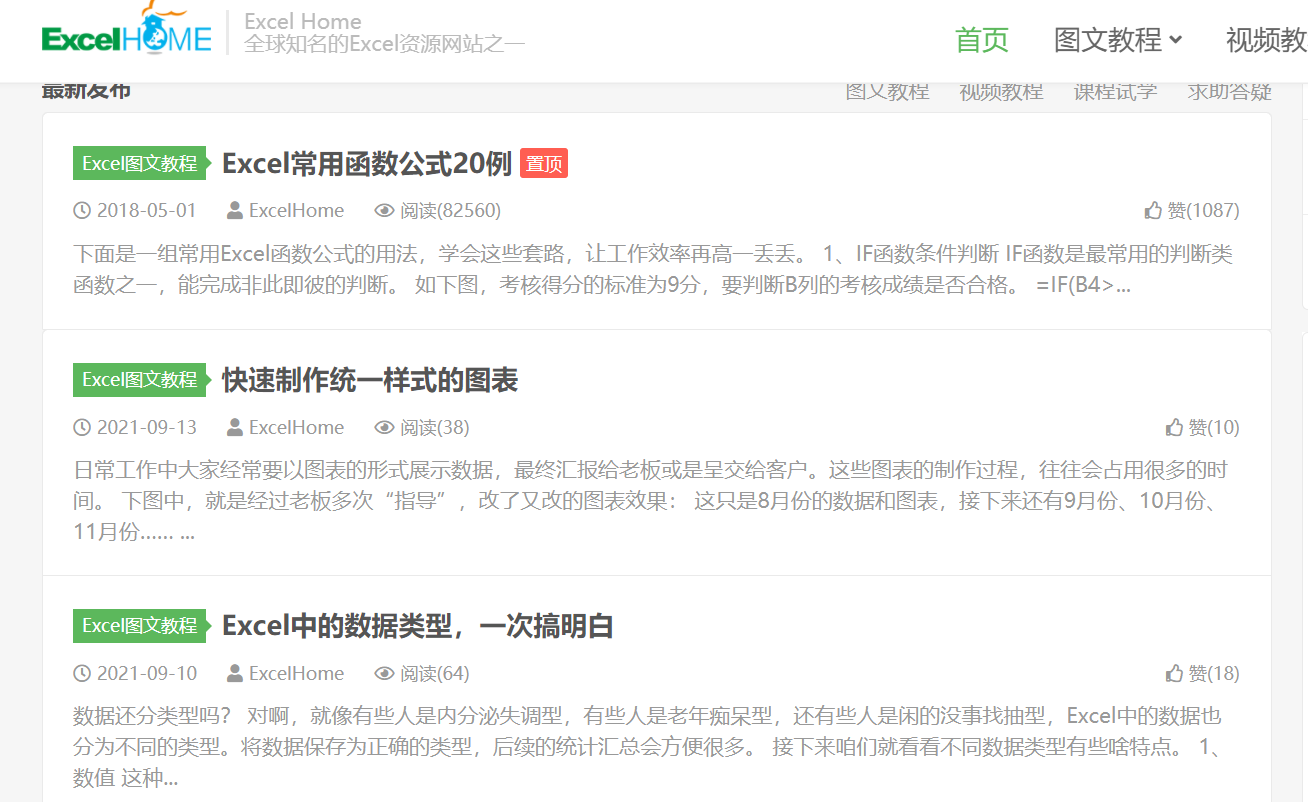Click the thumbs-up icon beside 赞(10)
This screenshot has width=1308, height=802.
click(x=1175, y=427)
